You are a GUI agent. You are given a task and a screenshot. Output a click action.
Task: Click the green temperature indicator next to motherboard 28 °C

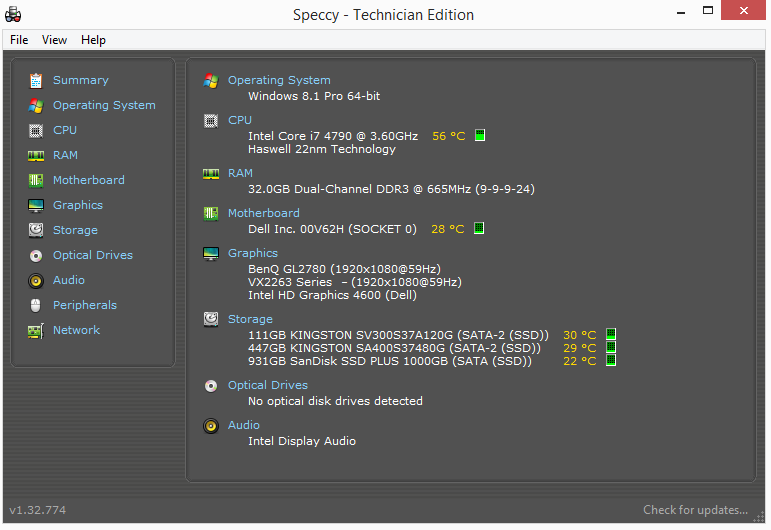click(479, 228)
